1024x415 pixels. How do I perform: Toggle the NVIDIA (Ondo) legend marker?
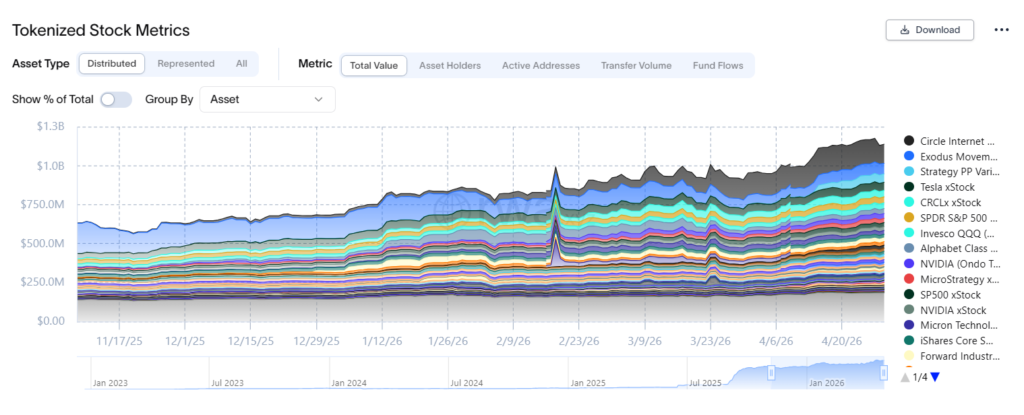tap(908, 264)
